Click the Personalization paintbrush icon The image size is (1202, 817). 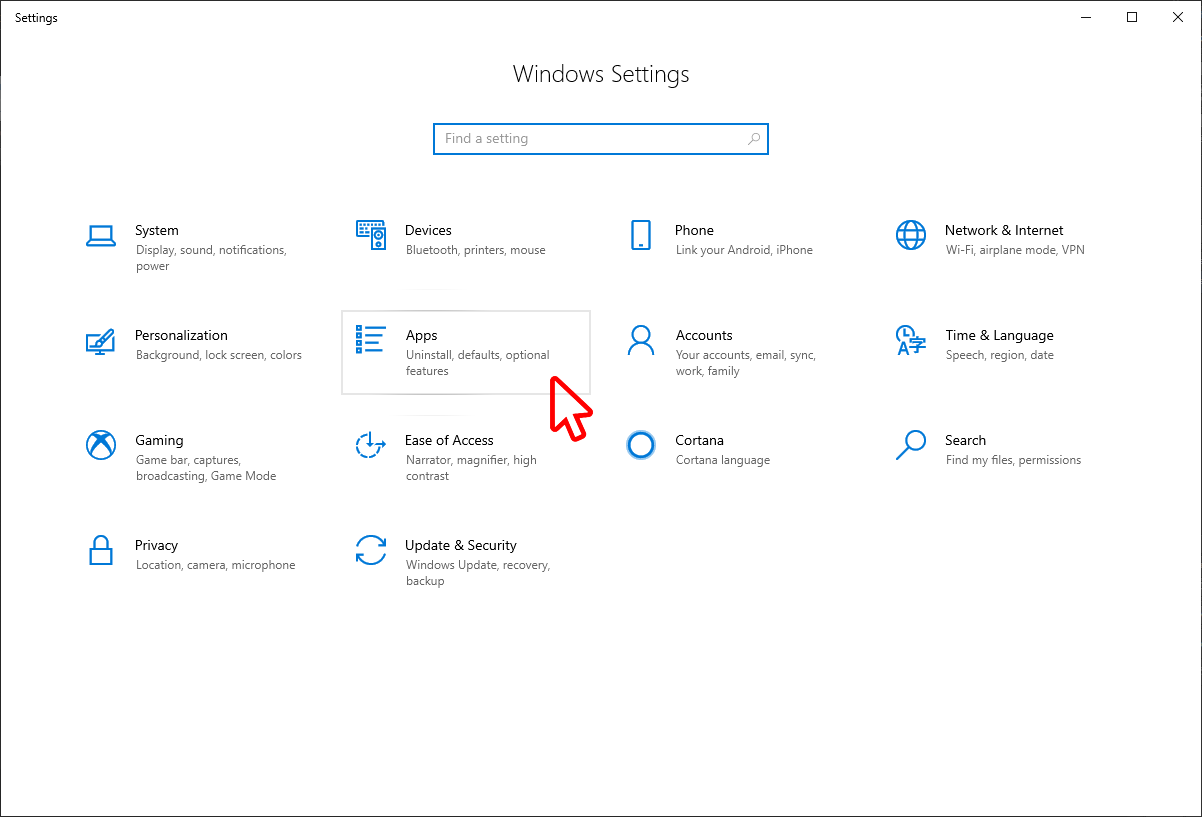pos(100,340)
